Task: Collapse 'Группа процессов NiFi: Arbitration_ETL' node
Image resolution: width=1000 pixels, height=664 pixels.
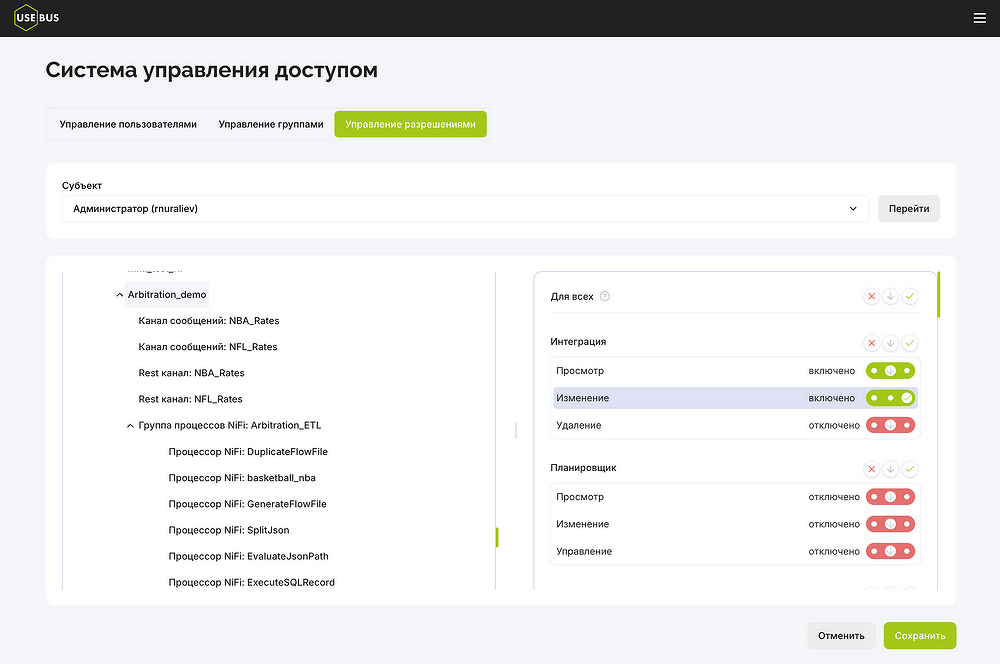Action: click(130, 425)
